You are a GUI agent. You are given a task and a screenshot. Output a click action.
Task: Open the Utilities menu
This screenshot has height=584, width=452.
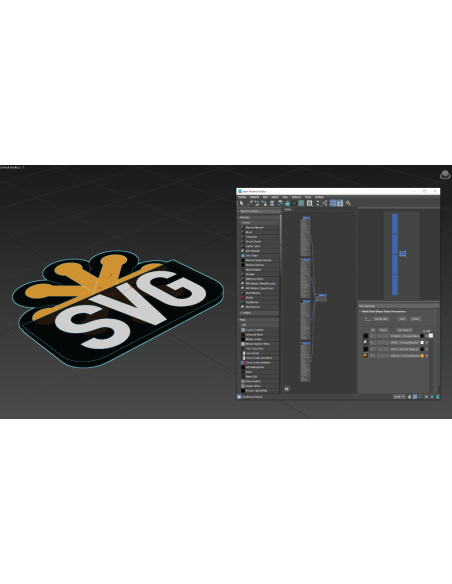coord(319,197)
